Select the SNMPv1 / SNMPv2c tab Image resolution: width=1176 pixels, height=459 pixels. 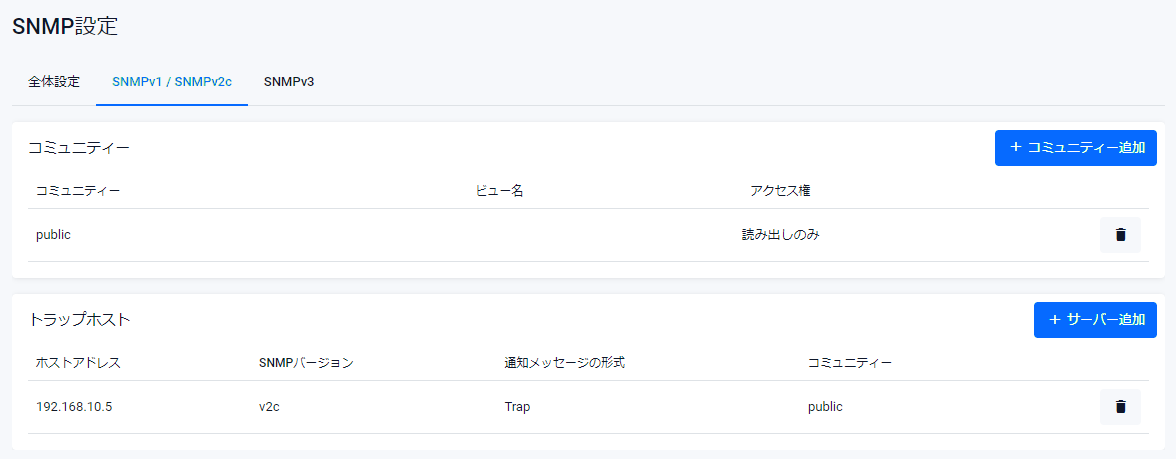pyautogui.click(x=172, y=82)
